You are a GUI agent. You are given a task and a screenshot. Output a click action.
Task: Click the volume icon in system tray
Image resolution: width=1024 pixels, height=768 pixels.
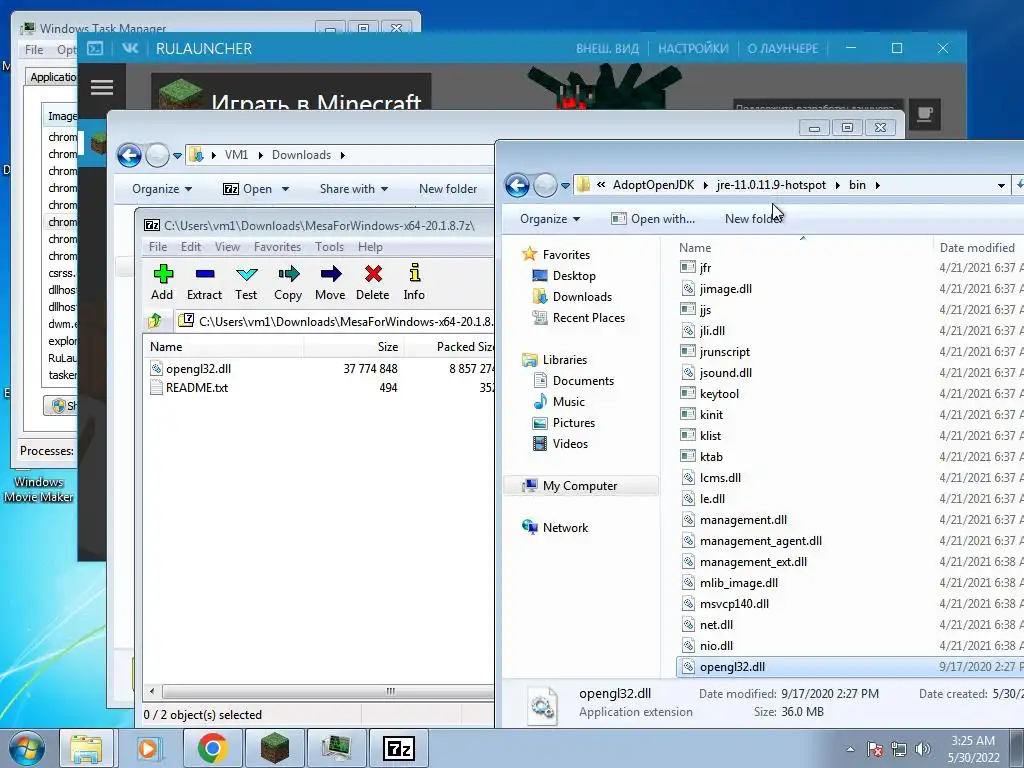click(923, 749)
